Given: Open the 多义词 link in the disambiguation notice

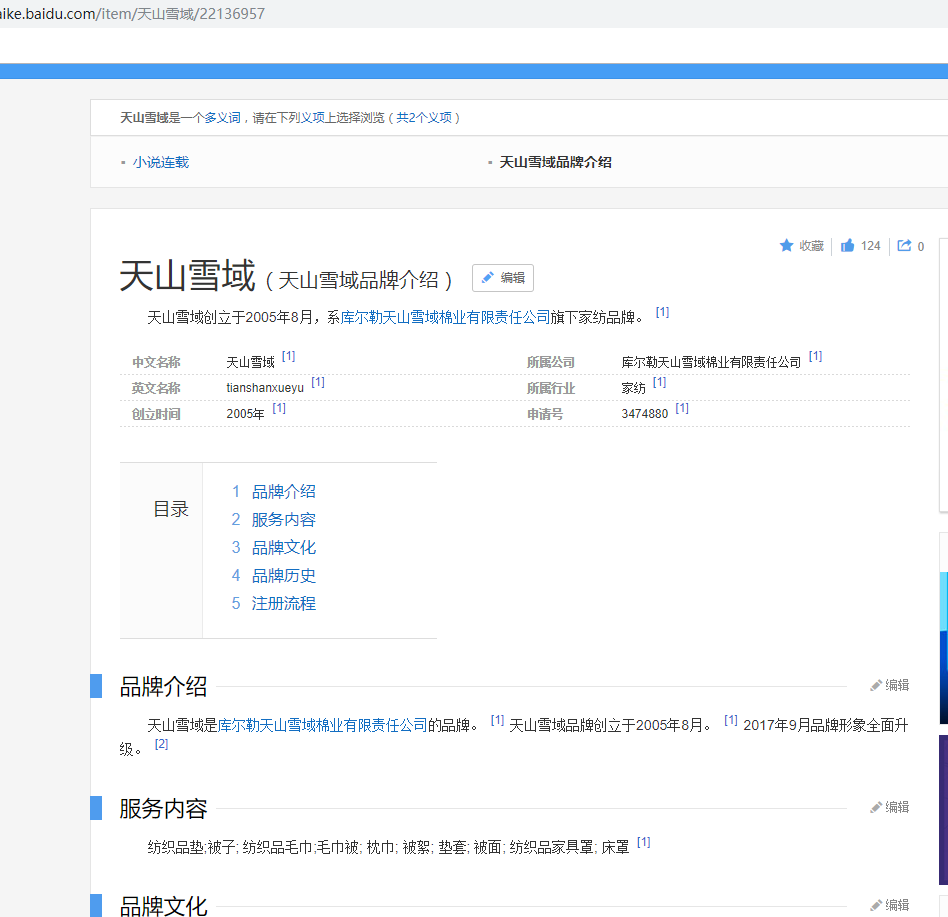Looking at the screenshot, I should tap(222, 118).
